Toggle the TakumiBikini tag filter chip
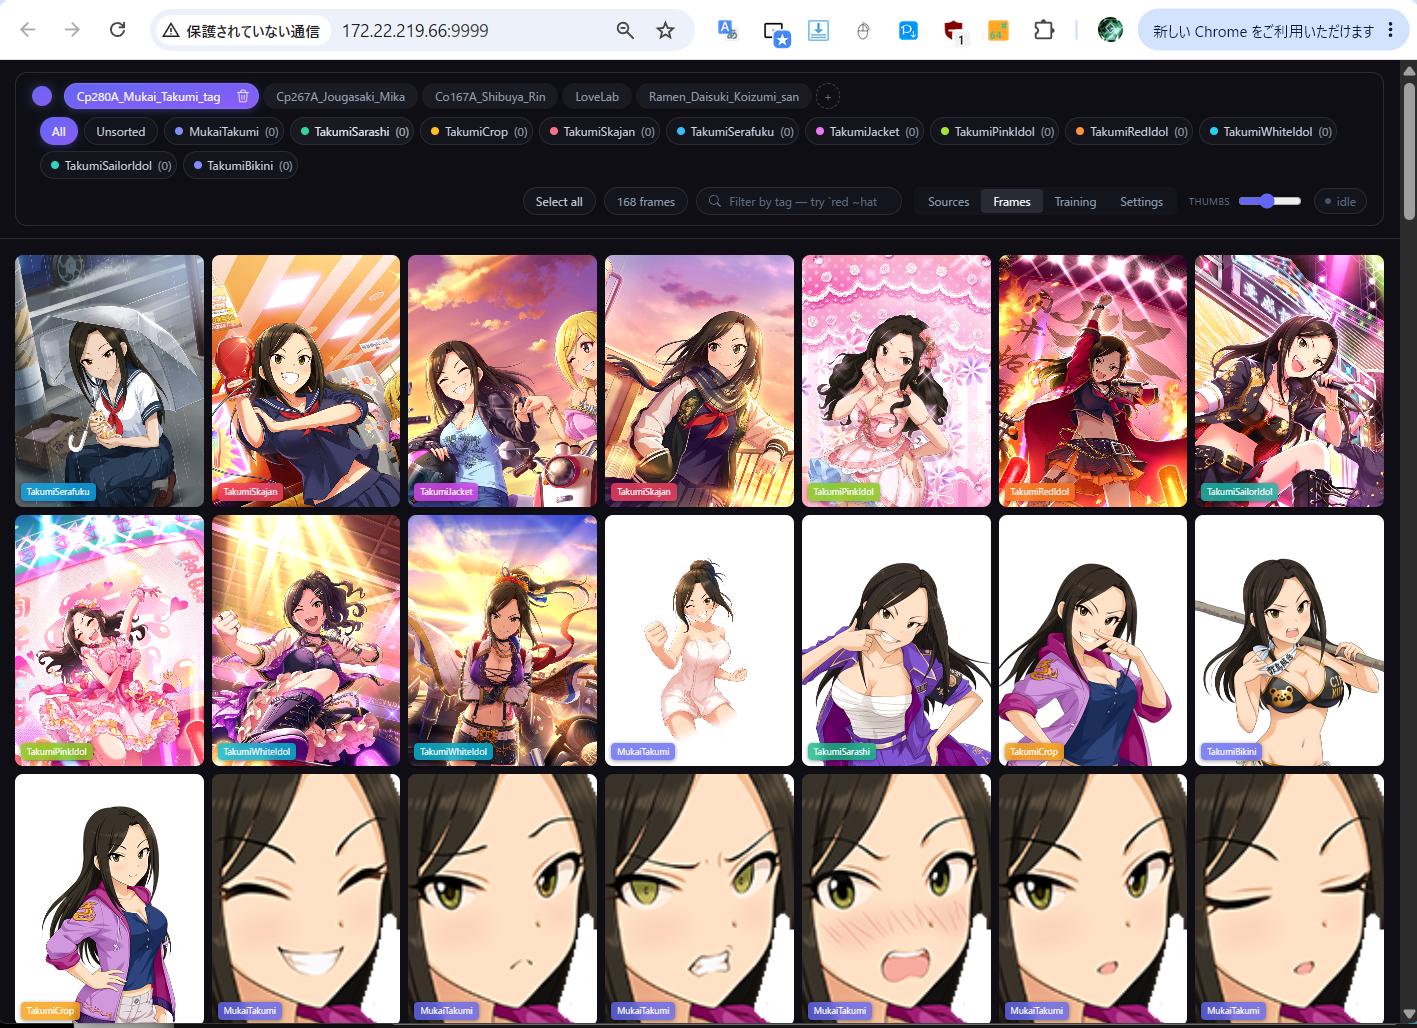The width and height of the screenshot is (1417, 1028). (x=242, y=166)
